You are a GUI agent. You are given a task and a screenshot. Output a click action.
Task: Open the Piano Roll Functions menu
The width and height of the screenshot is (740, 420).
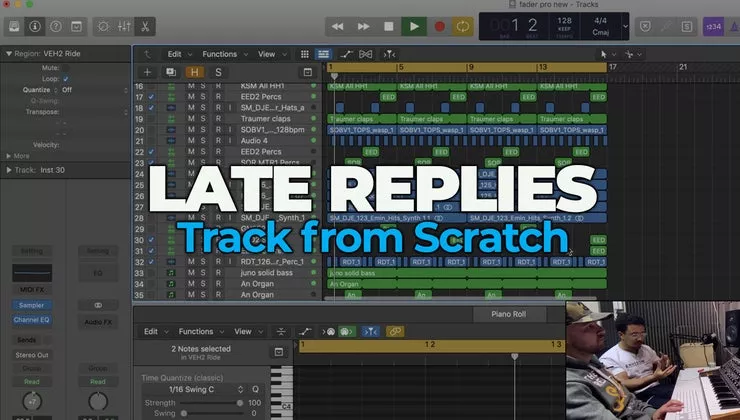(201, 332)
